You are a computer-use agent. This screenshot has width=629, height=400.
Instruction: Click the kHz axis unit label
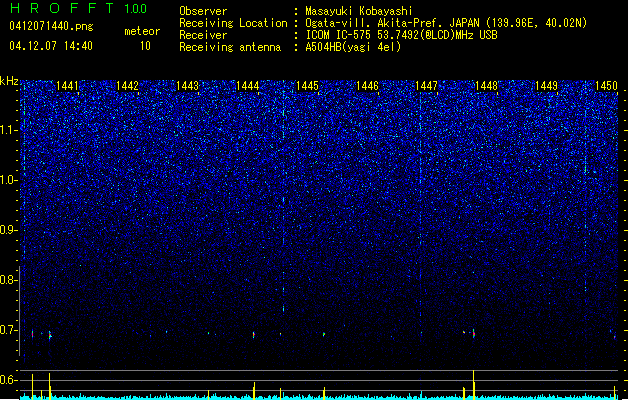pos(9,81)
